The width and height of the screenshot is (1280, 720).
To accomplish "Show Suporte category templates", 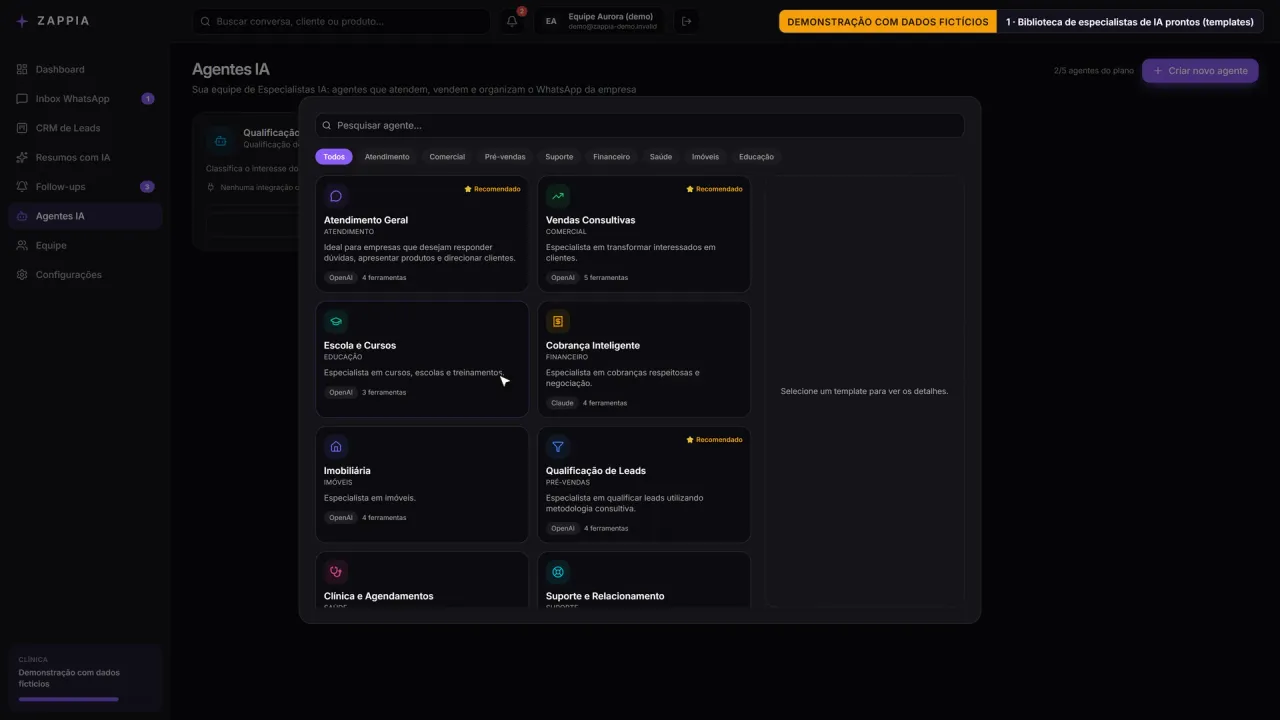I will tap(559, 157).
